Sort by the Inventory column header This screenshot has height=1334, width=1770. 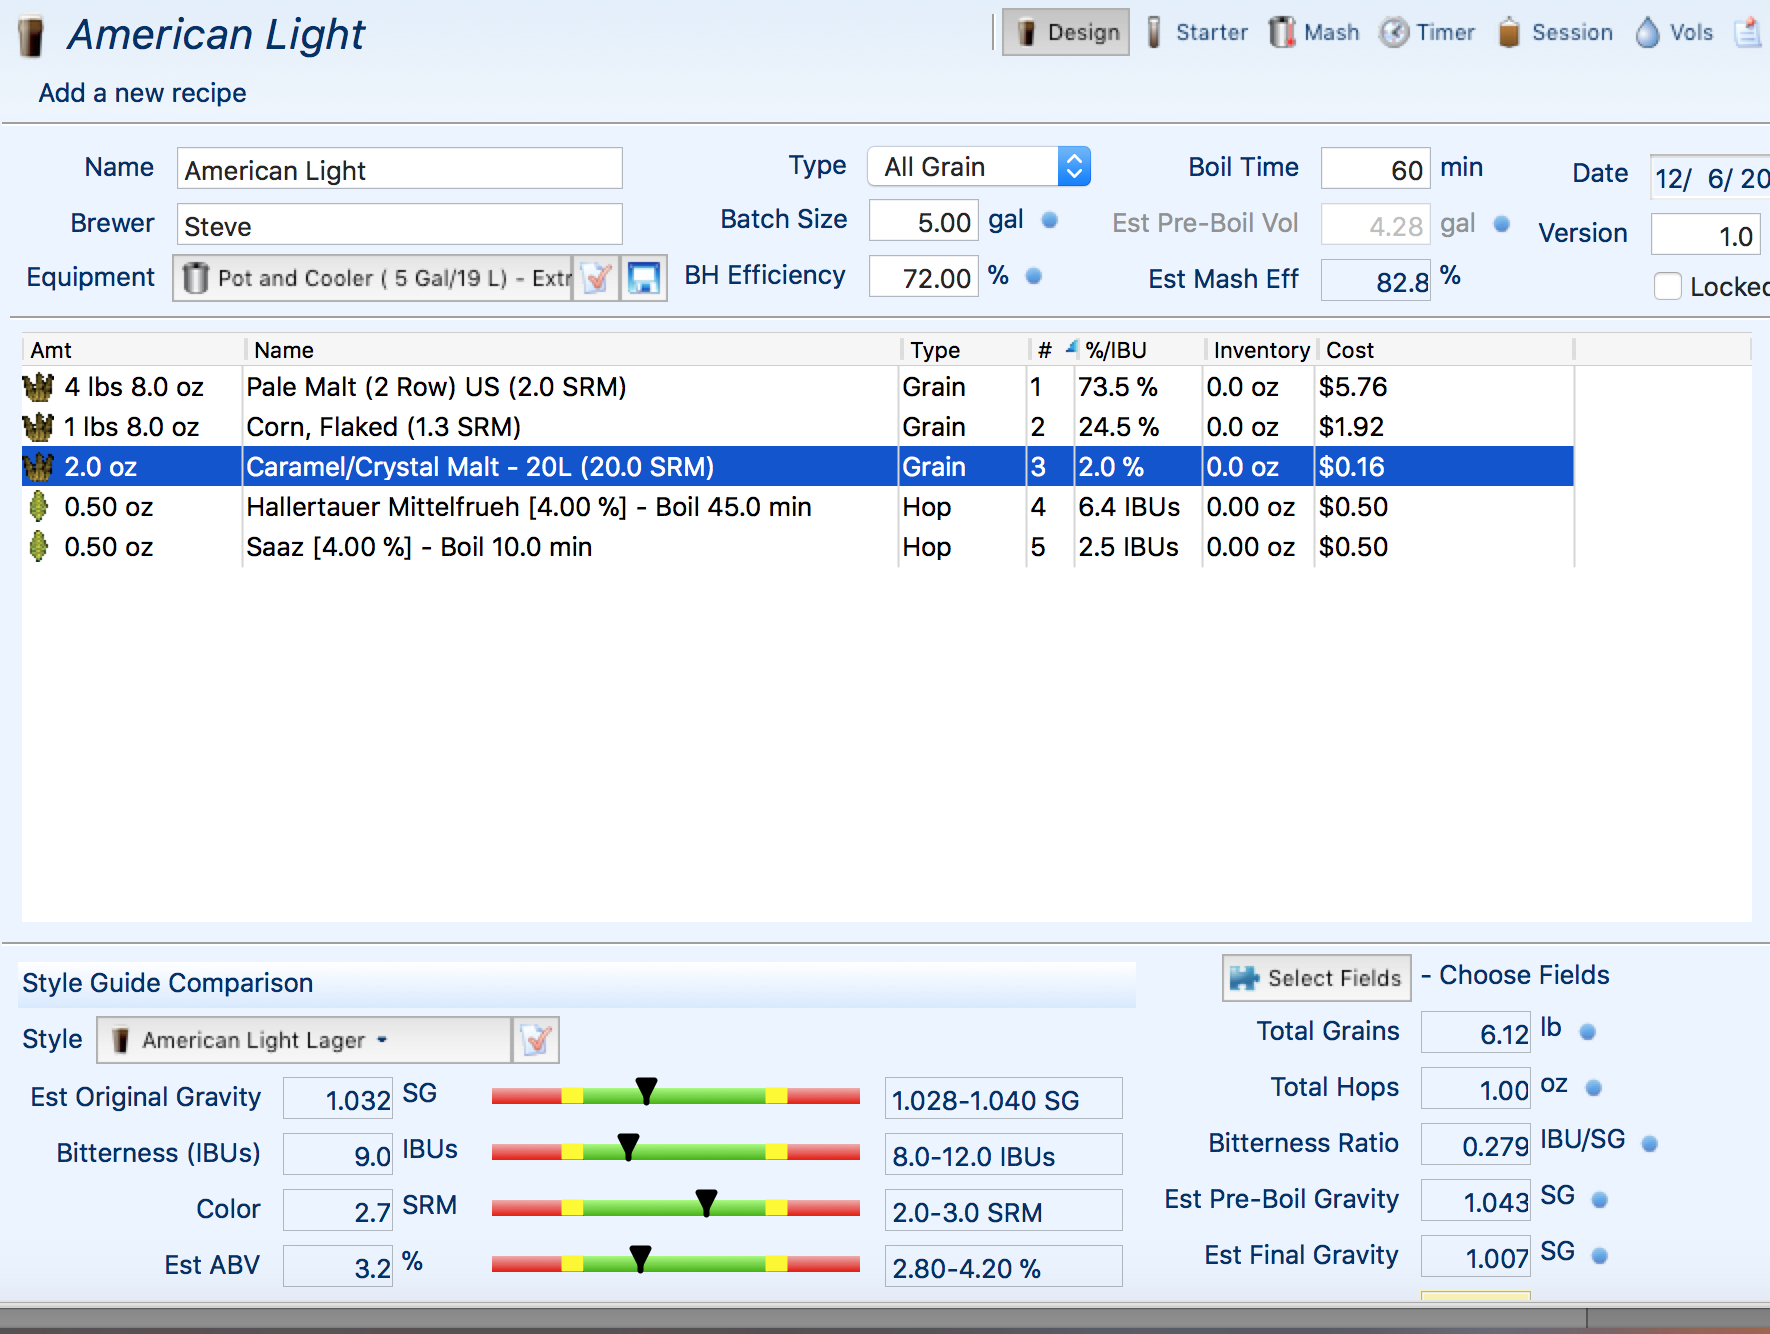tap(1261, 350)
